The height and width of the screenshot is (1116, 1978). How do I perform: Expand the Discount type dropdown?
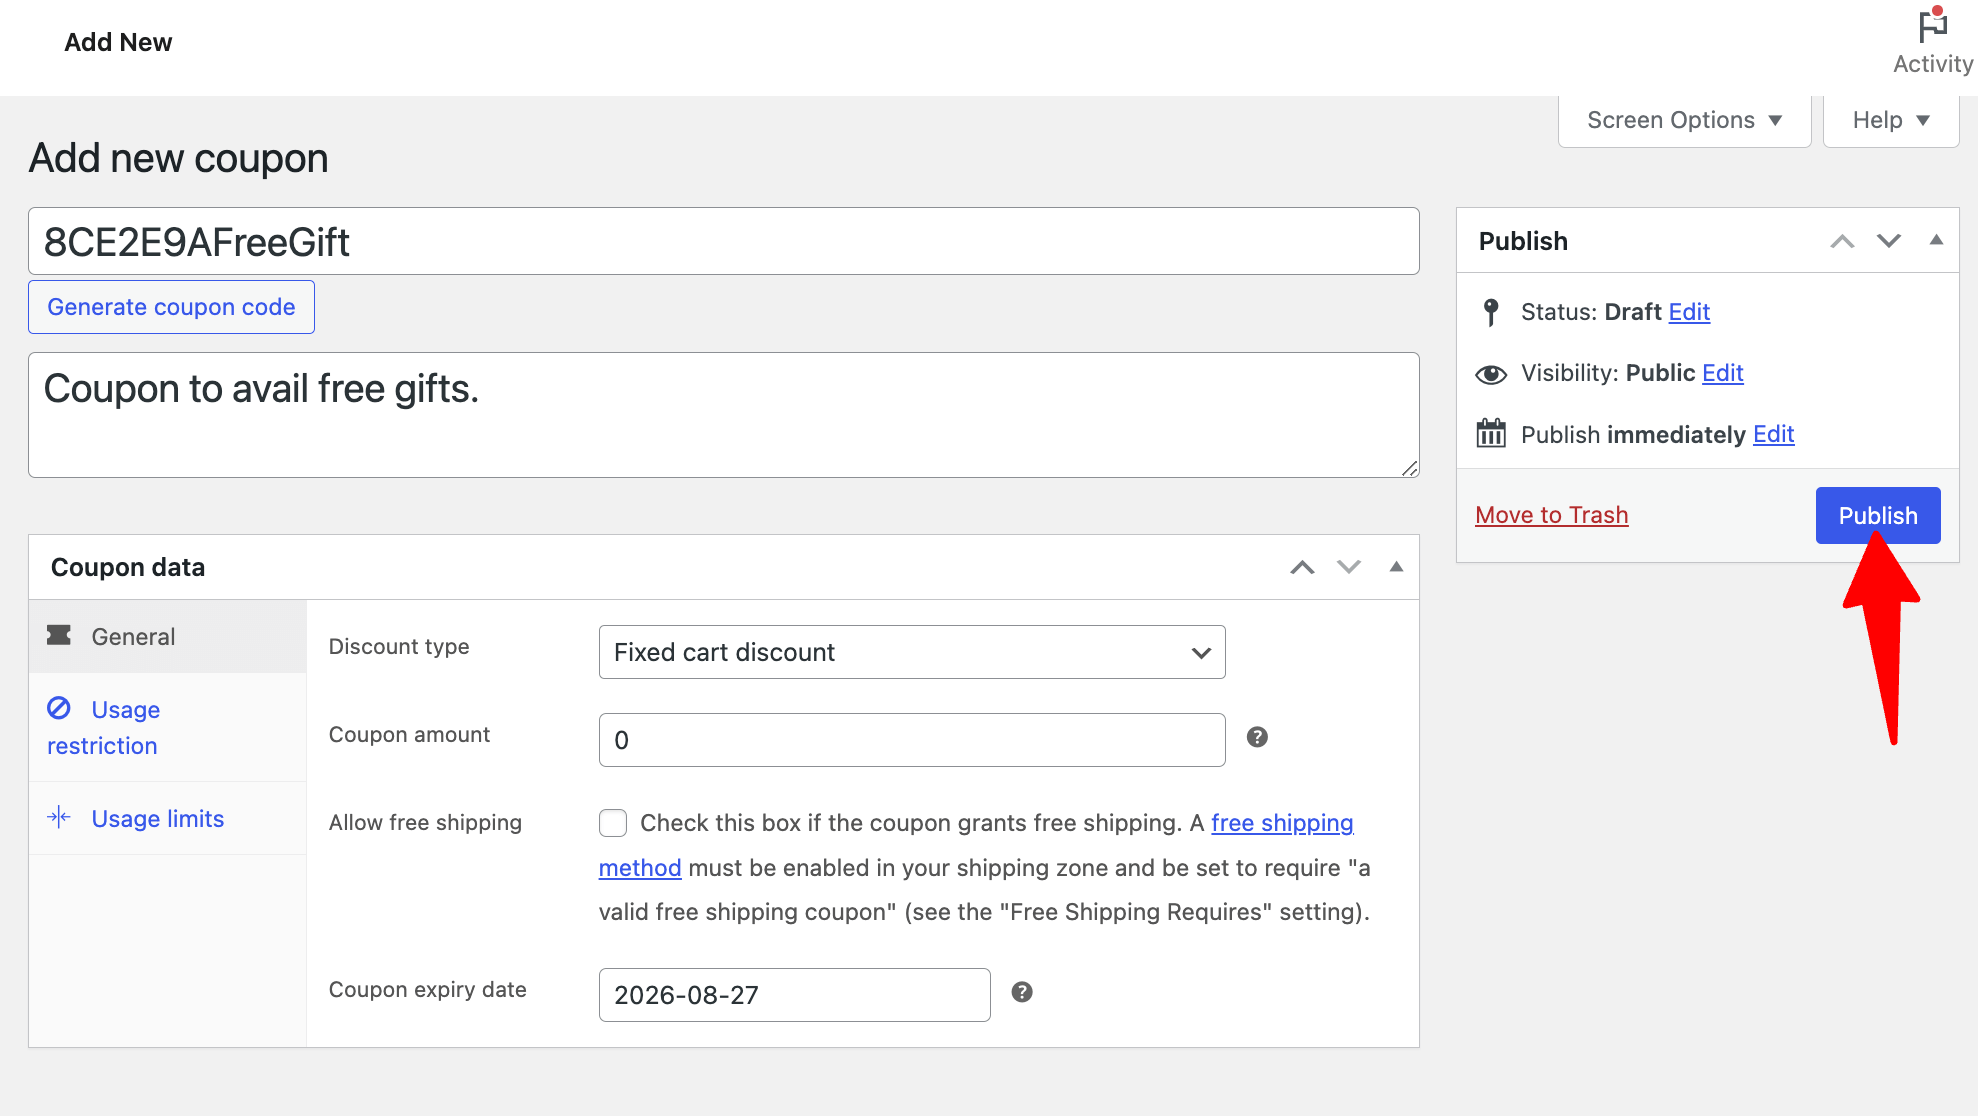pos(912,651)
